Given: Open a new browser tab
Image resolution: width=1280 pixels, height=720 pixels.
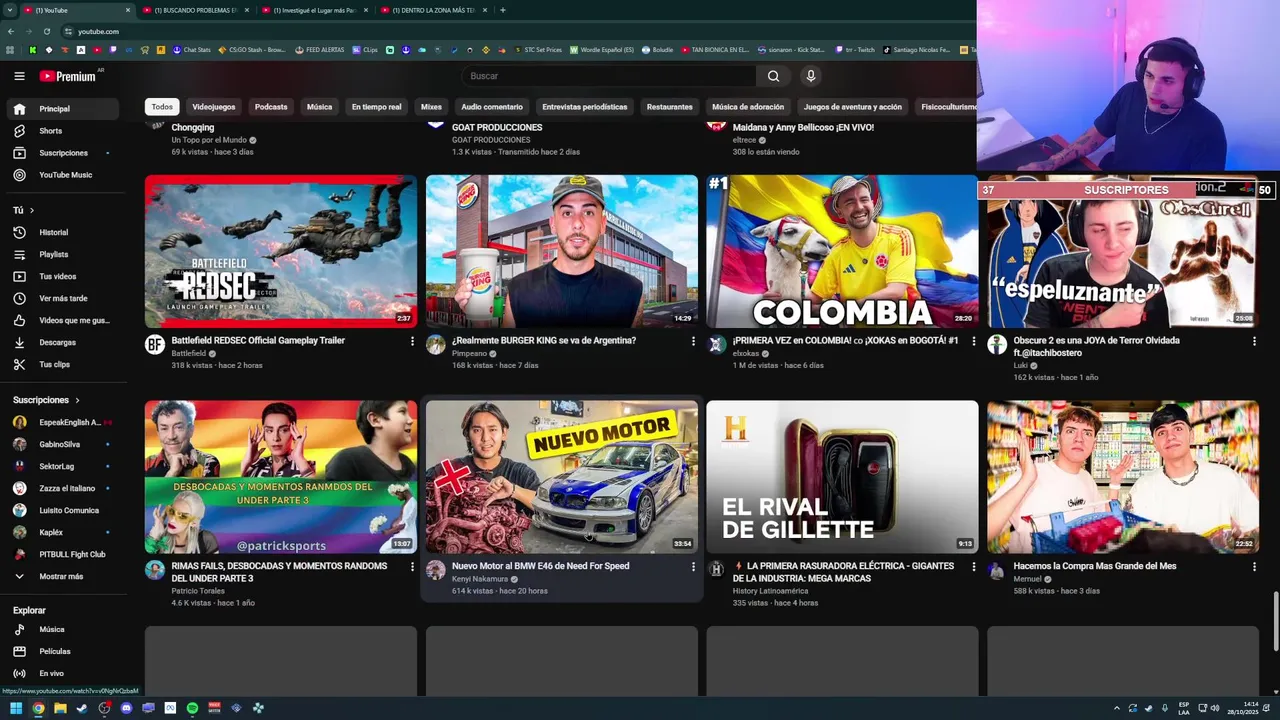Looking at the screenshot, I should (502, 10).
